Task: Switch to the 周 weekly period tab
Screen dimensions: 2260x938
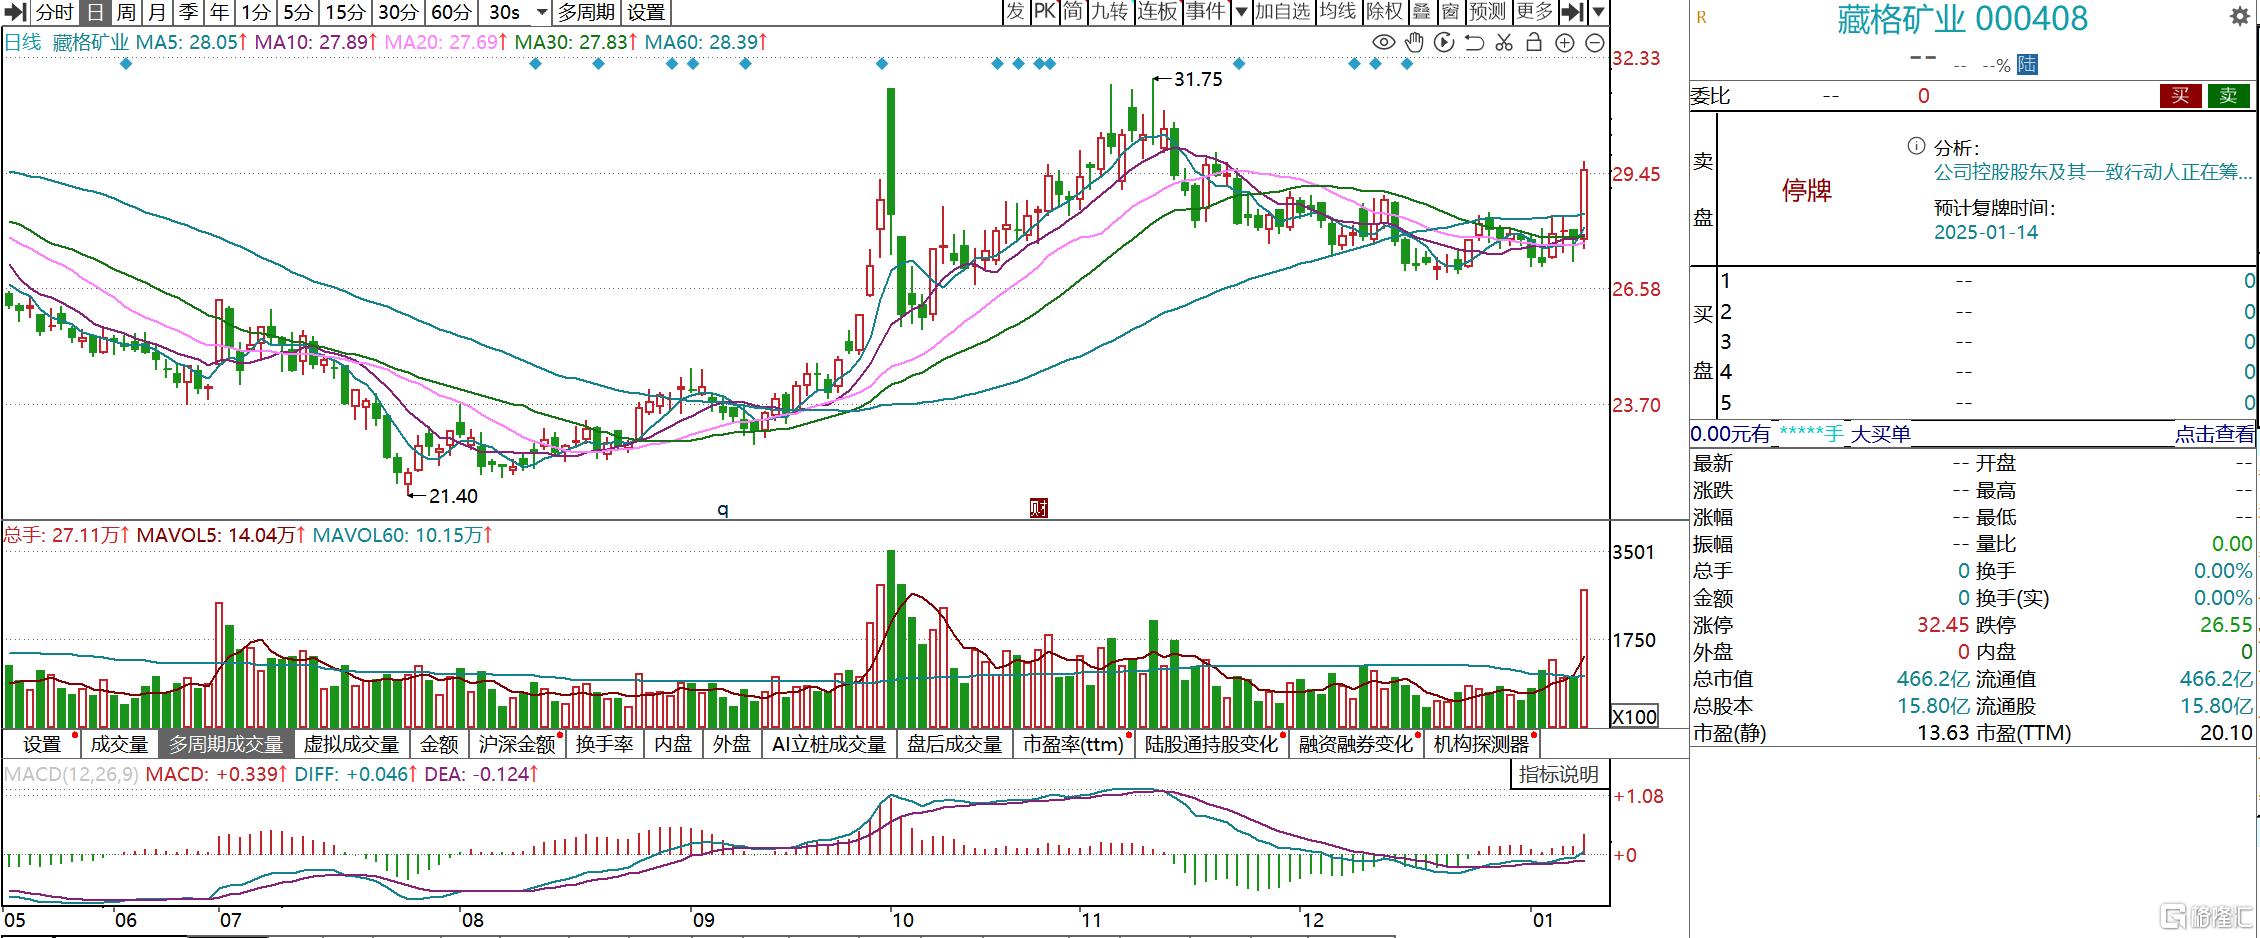Action: [x=126, y=12]
